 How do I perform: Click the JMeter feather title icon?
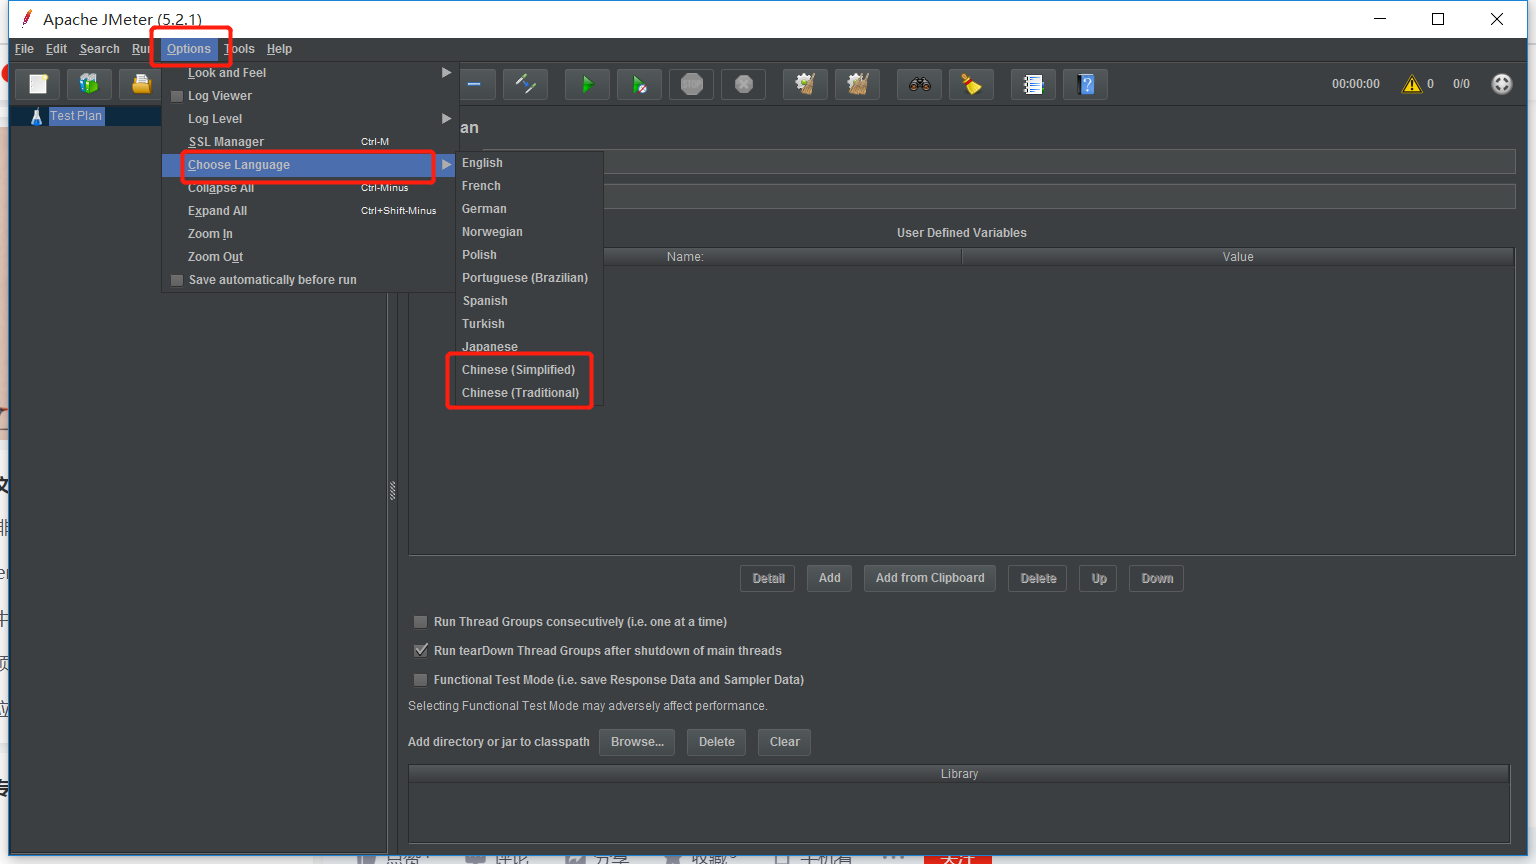(27, 18)
